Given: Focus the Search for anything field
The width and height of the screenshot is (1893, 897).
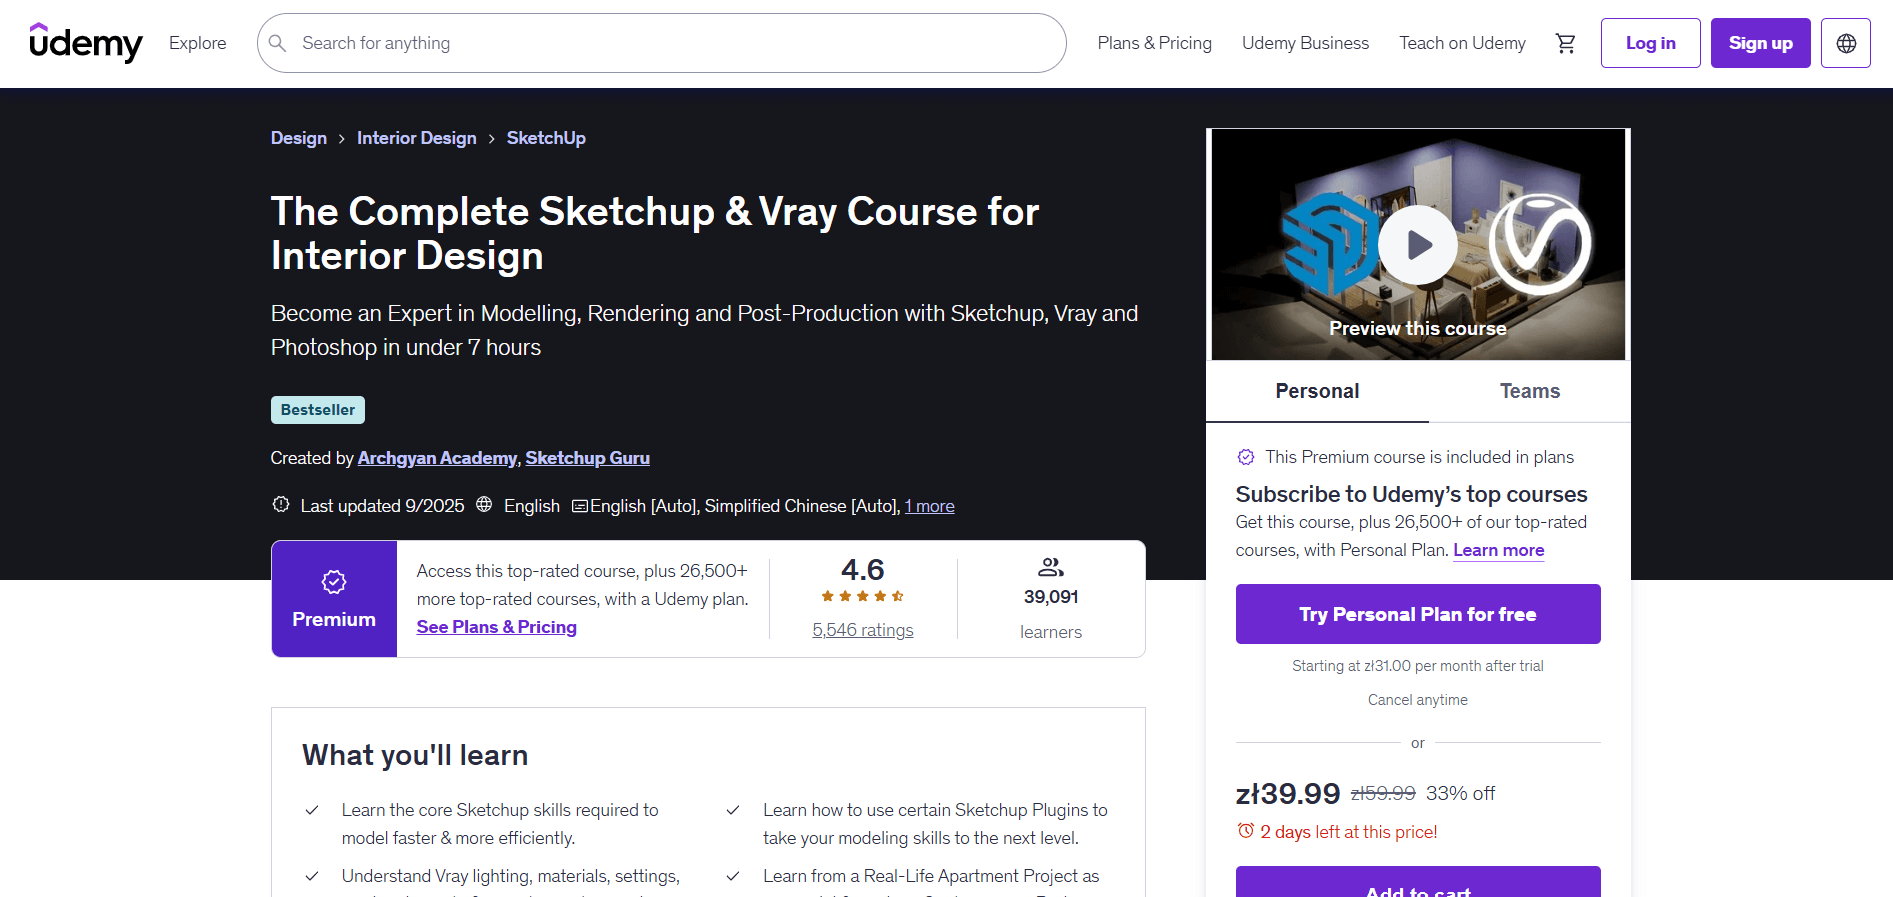Looking at the screenshot, I should point(661,43).
